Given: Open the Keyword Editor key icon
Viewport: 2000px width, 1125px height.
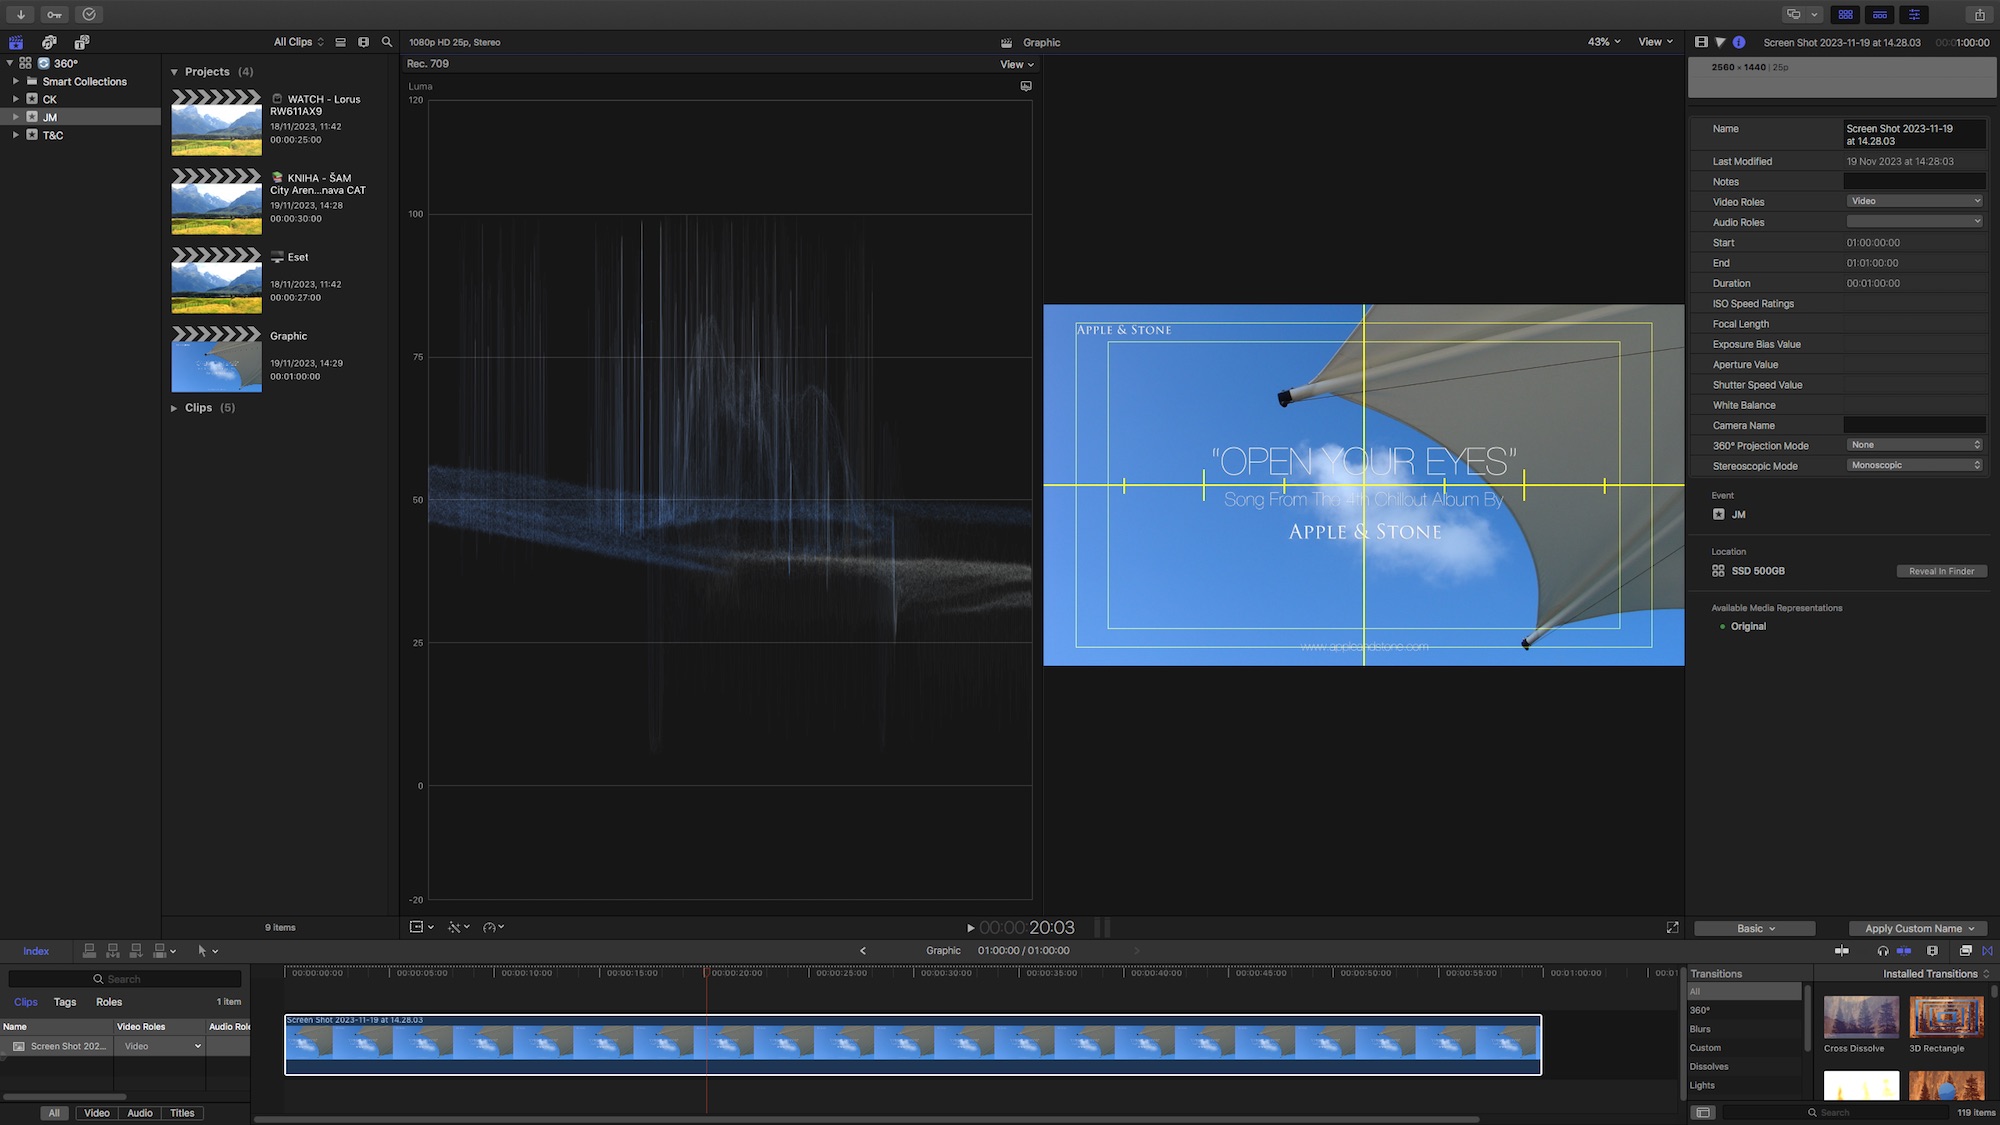Looking at the screenshot, I should click(55, 14).
